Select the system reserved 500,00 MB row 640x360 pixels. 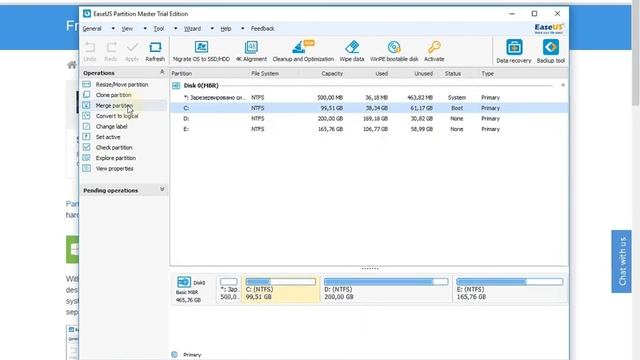tap(369, 98)
